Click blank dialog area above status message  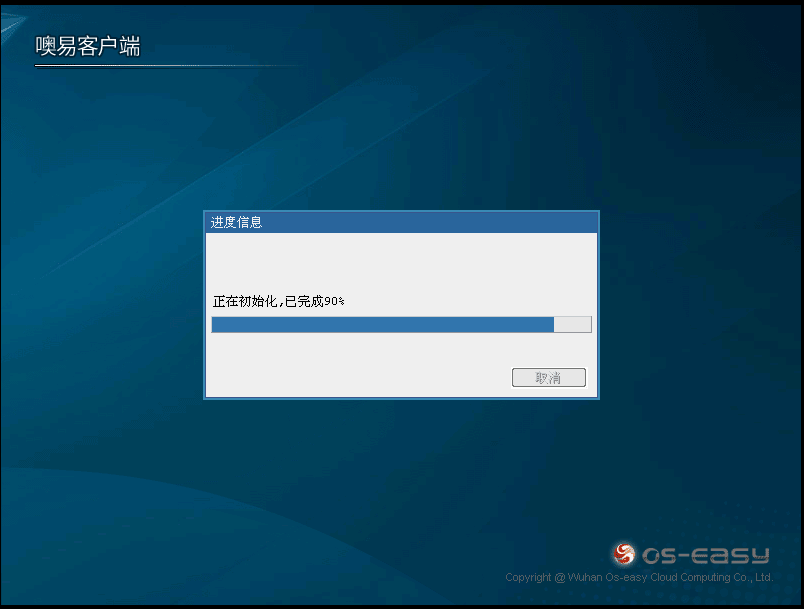[400, 262]
